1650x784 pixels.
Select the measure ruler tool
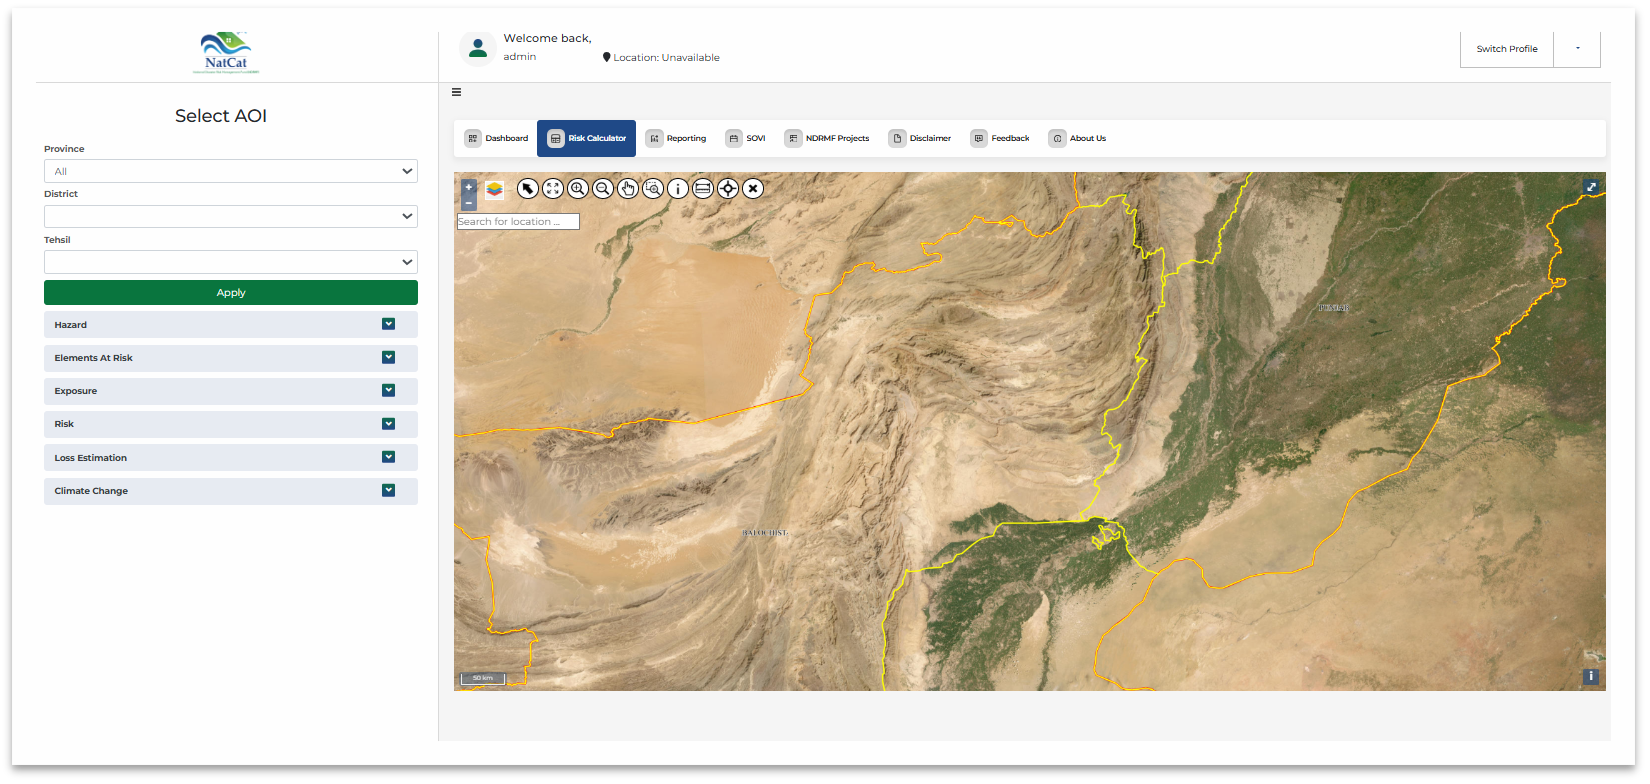tap(703, 188)
